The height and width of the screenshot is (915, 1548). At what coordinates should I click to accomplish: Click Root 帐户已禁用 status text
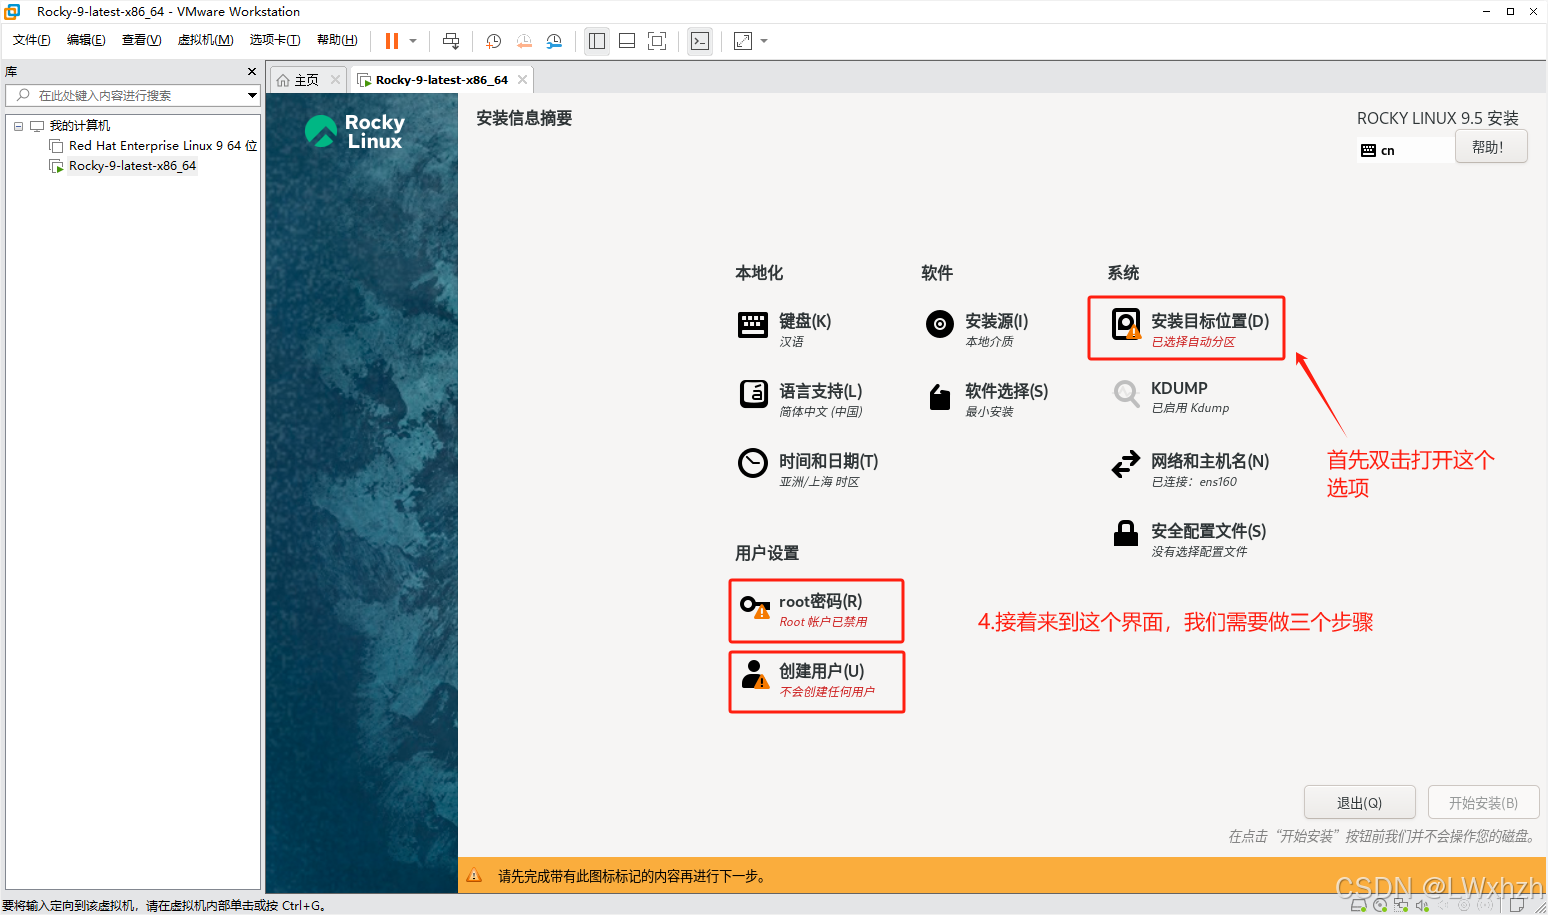coord(823,622)
